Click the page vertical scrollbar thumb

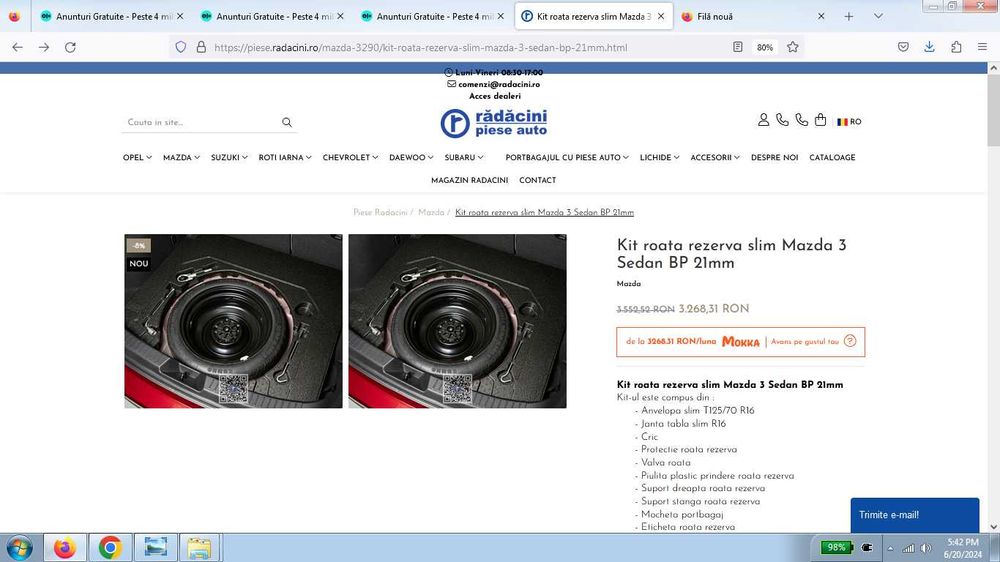(x=994, y=108)
